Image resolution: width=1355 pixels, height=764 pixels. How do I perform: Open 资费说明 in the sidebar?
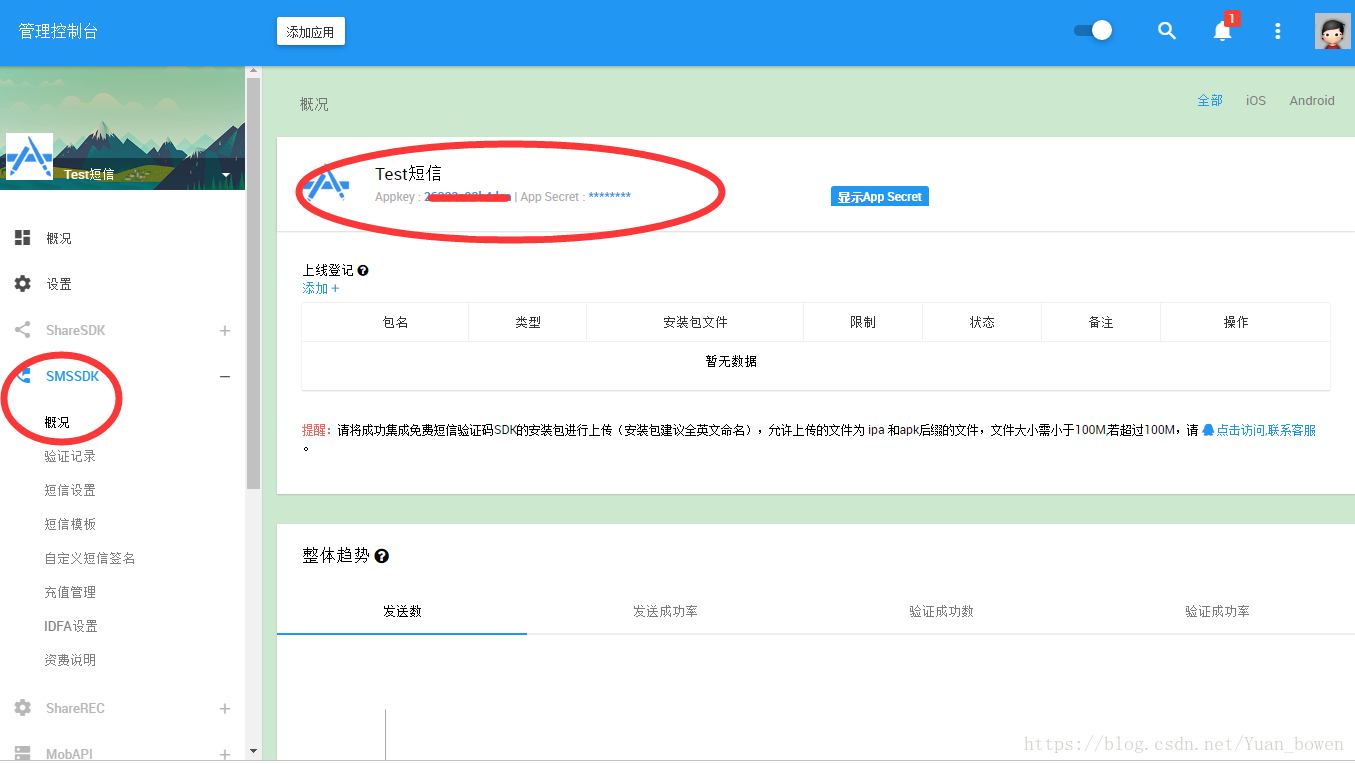pyautogui.click(x=70, y=660)
